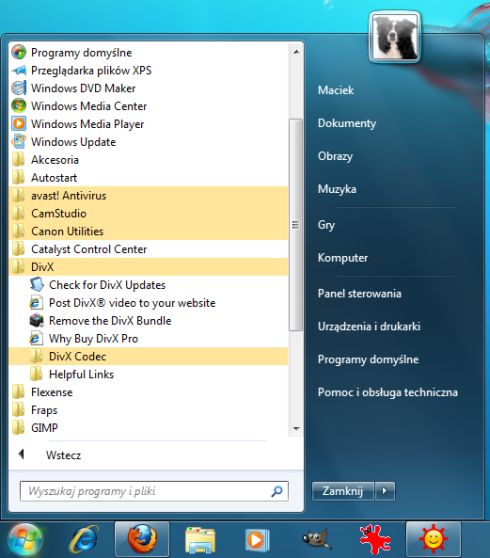Launch Windows Media Player from the taskbar
Image resolution: width=490 pixels, height=558 pixels.
click(x=257, y=540)
